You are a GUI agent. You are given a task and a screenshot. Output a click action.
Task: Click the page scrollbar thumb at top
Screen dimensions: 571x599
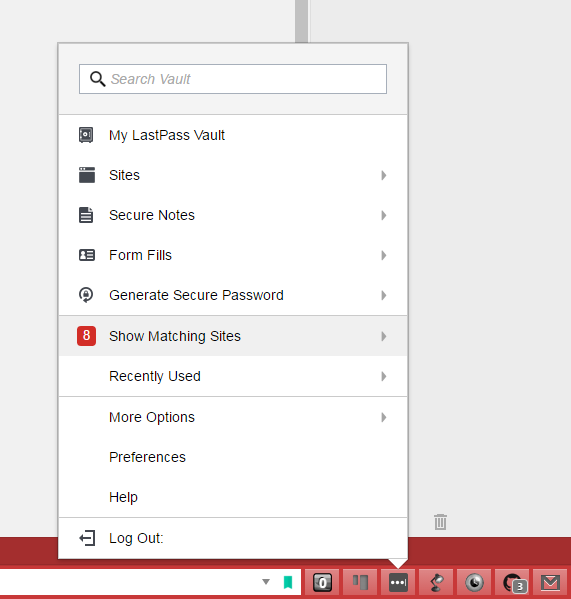pos(301,21)
